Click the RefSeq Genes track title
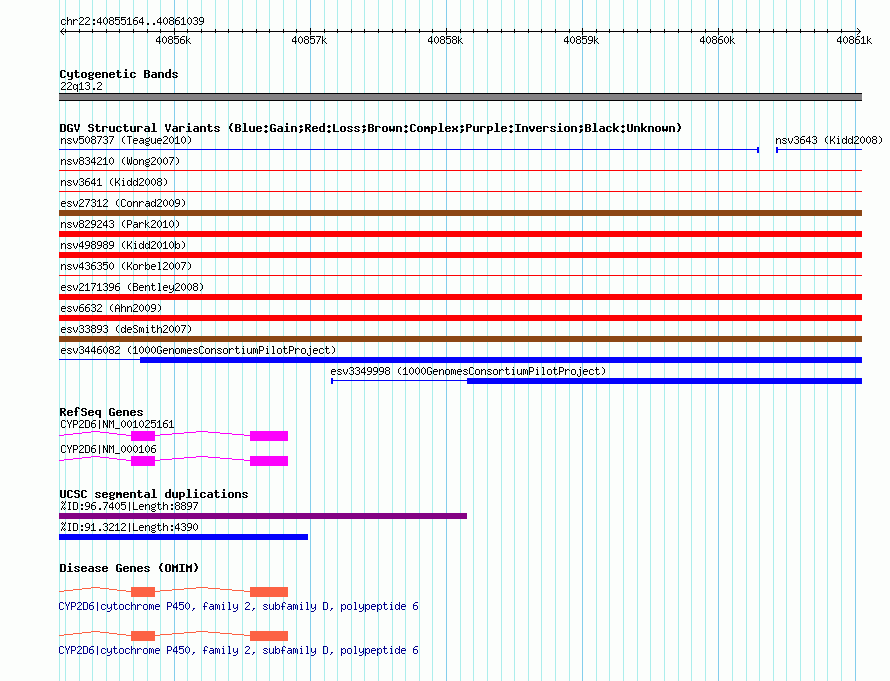890x681 pixels. (102, 412)
